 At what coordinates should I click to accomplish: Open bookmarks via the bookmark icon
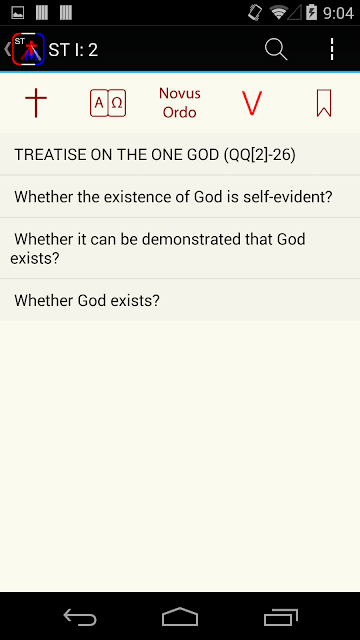coord(324,103)
